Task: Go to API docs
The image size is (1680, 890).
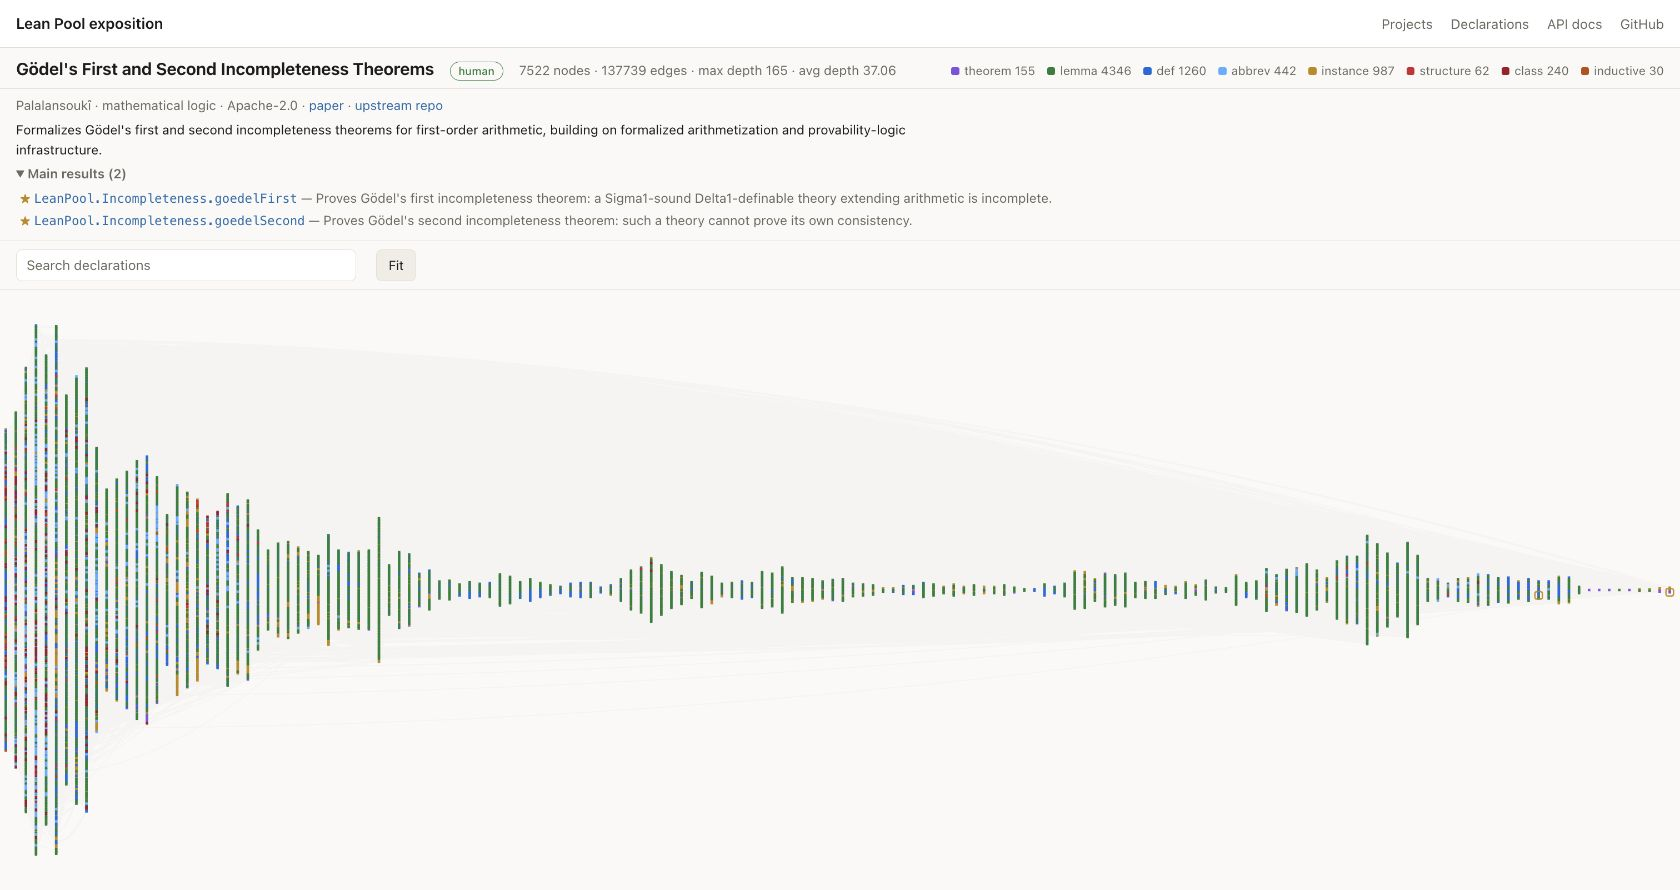Action: point(1574,24)
